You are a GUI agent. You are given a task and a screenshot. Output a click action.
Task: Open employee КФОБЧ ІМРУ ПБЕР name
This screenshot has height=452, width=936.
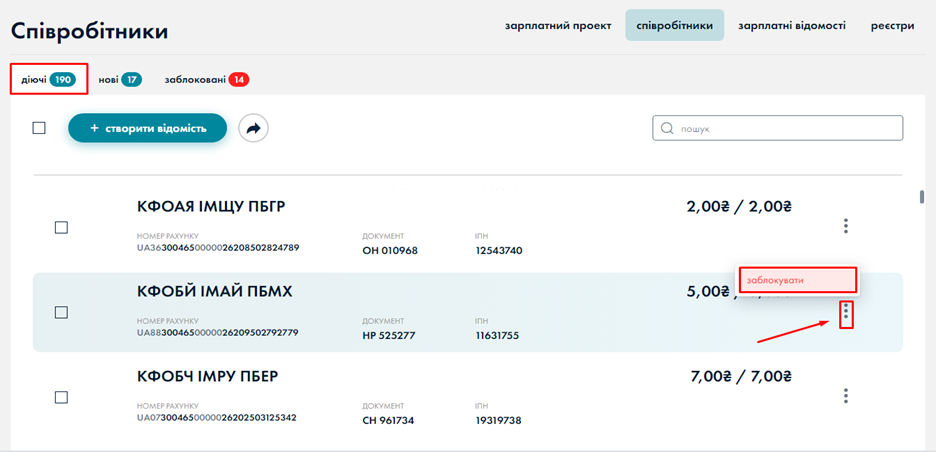point(207,377)
